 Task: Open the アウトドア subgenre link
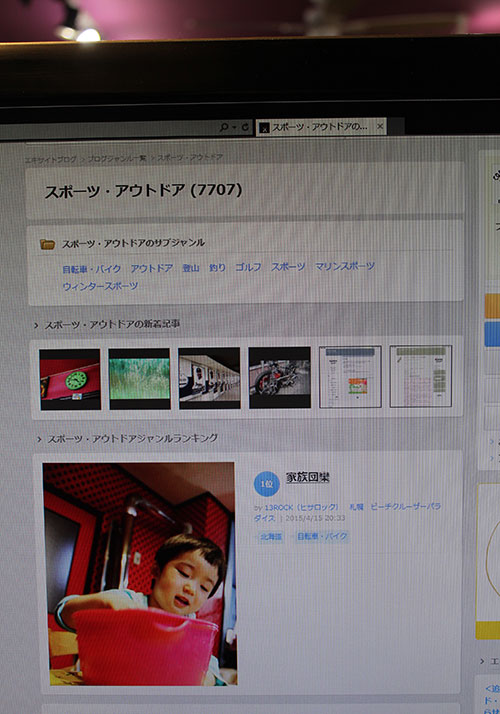tap(152, 268)
